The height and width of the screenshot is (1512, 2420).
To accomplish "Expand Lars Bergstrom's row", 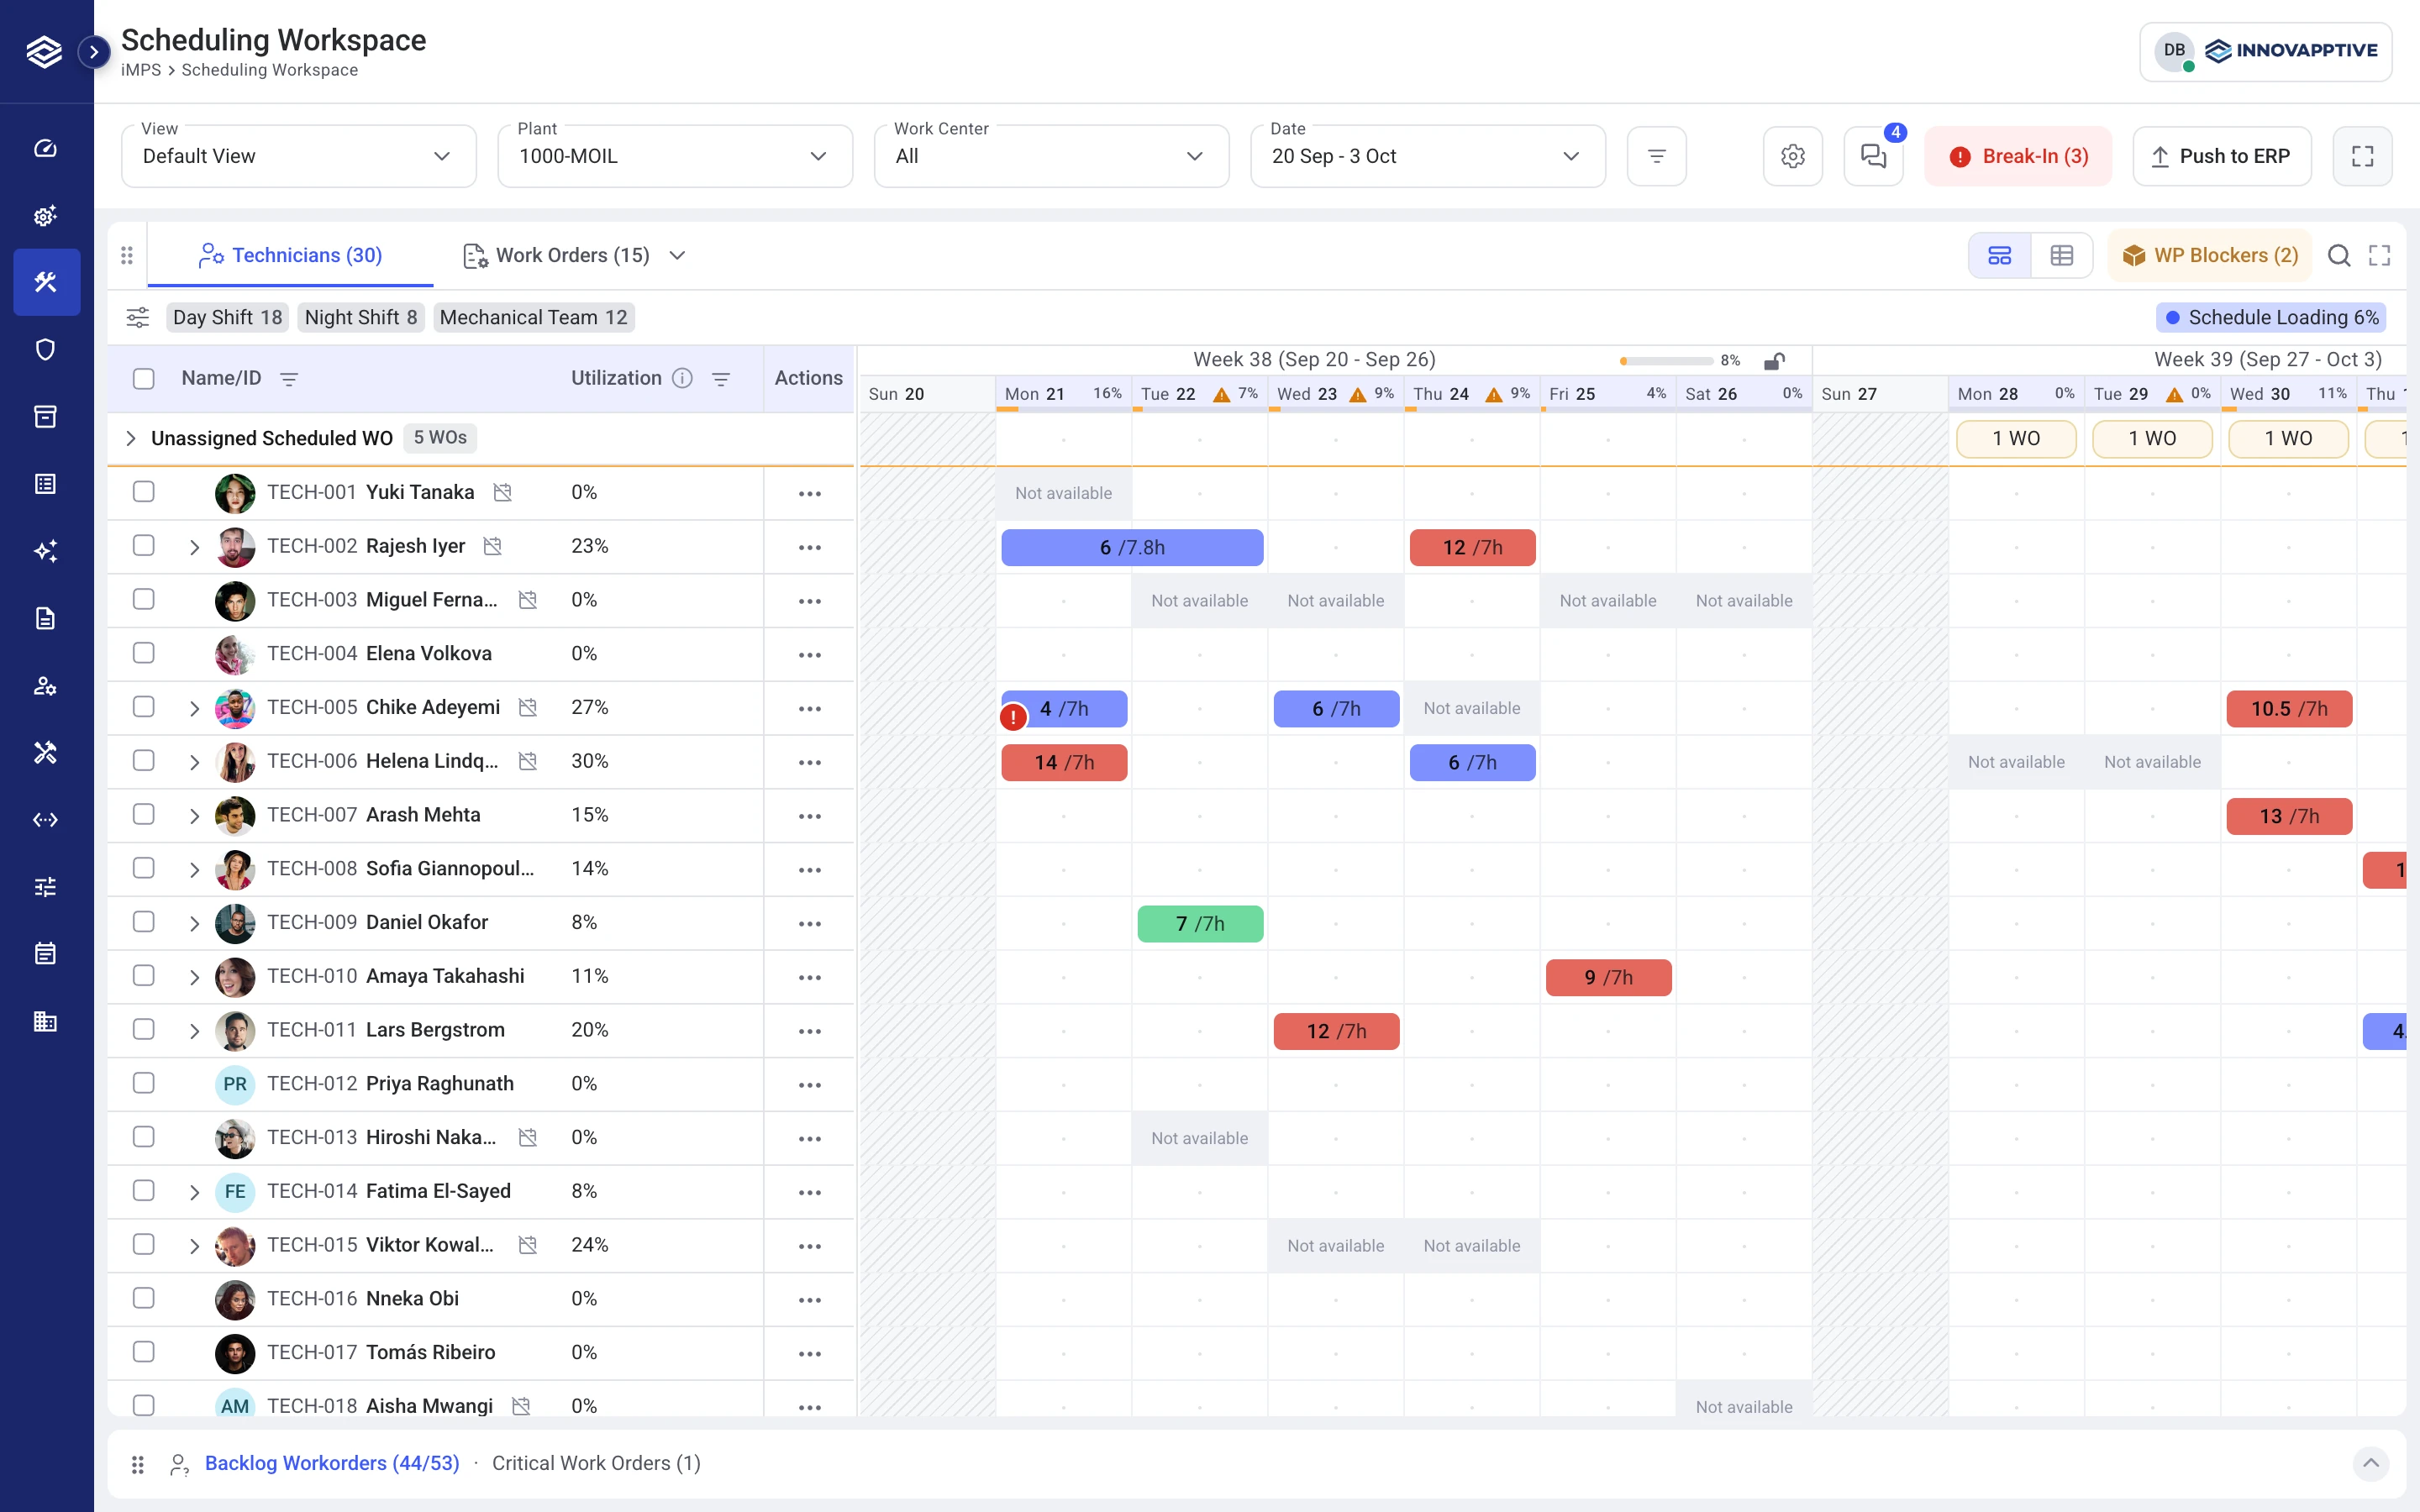I will click(x=194, y=1031).
